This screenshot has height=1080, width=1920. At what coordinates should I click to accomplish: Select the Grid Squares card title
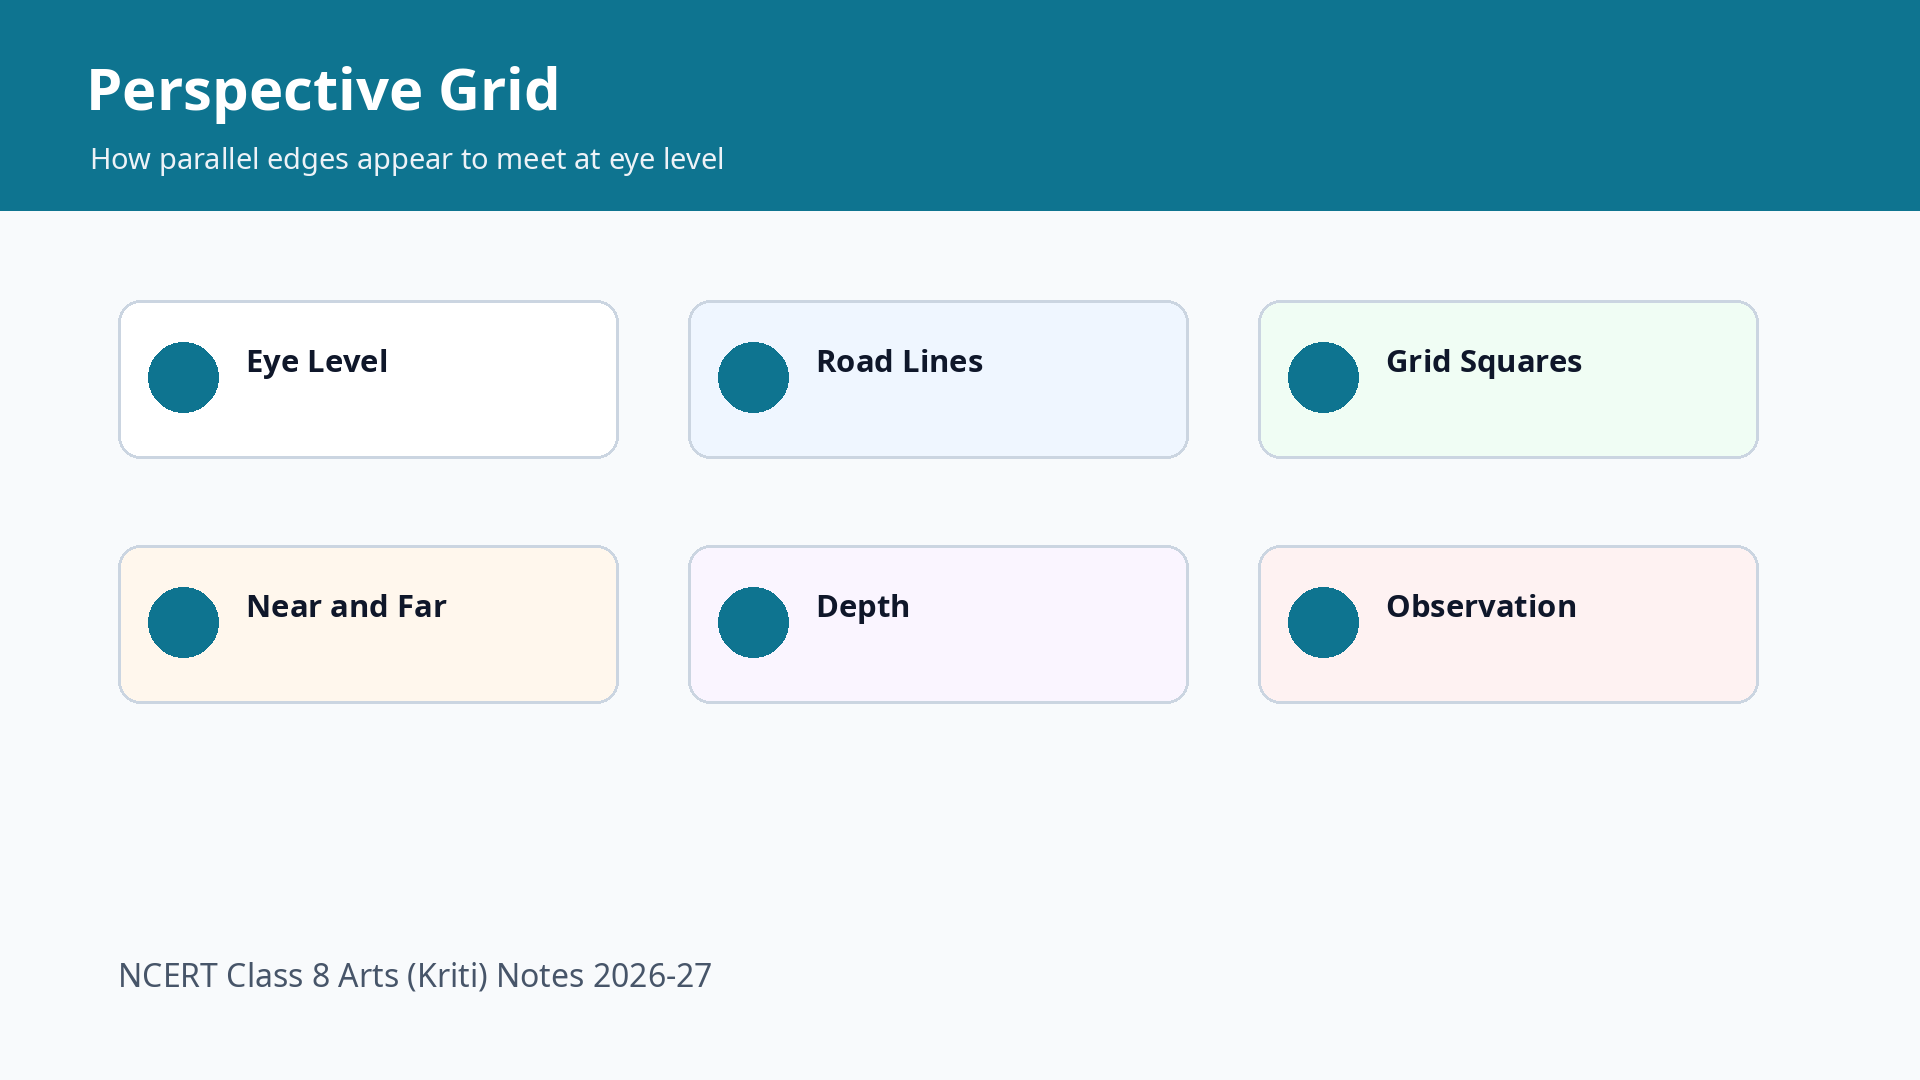tap(1484, 361)
